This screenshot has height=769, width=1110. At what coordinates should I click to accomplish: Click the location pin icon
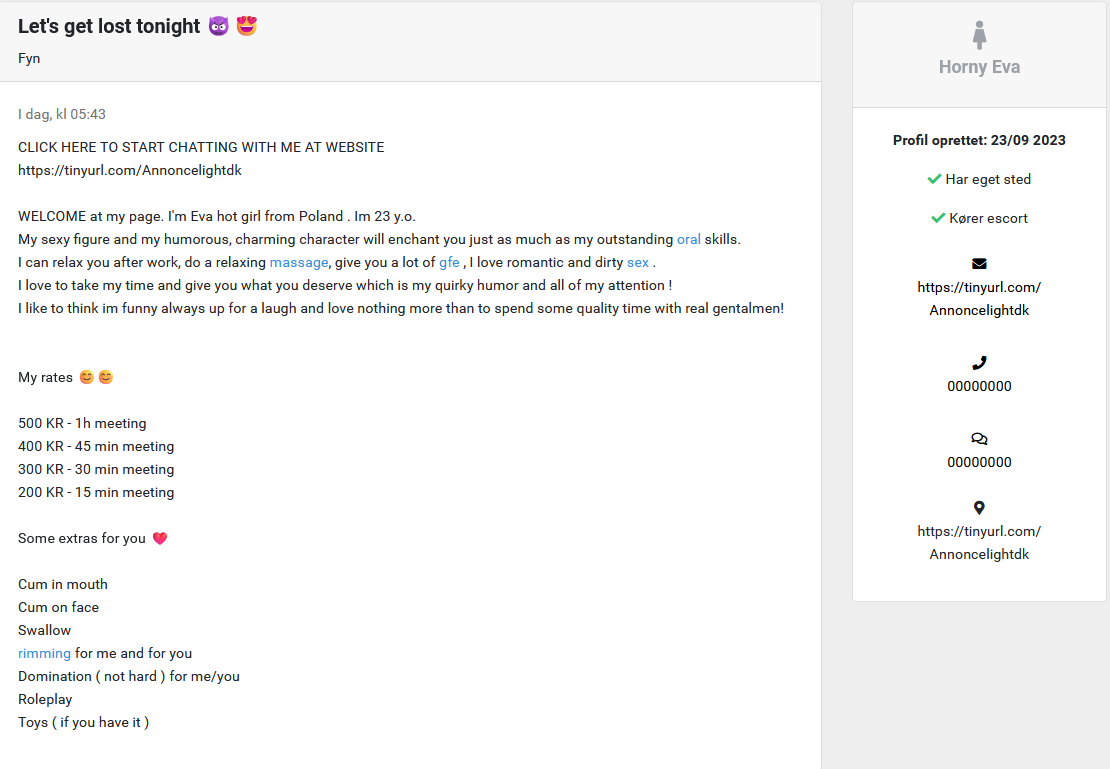[979, 508]
